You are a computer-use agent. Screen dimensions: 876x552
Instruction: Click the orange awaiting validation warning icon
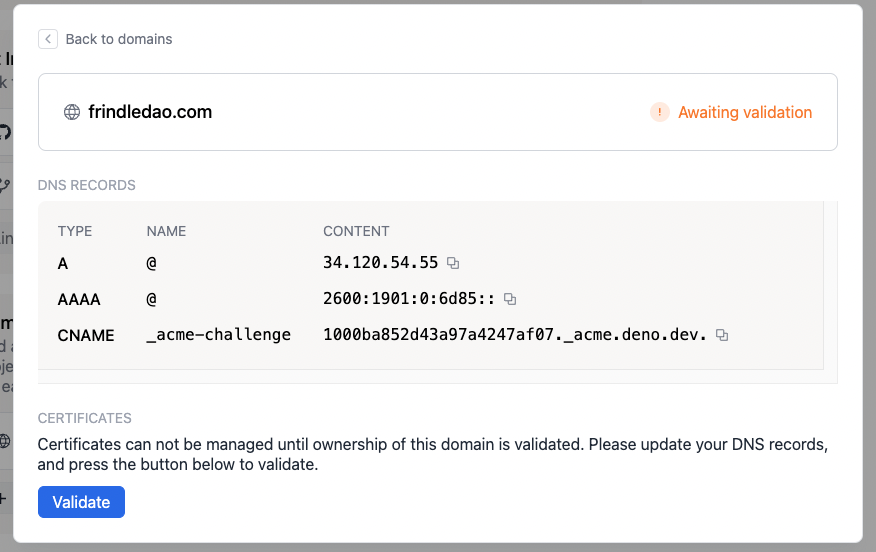(x=659, y=112)
